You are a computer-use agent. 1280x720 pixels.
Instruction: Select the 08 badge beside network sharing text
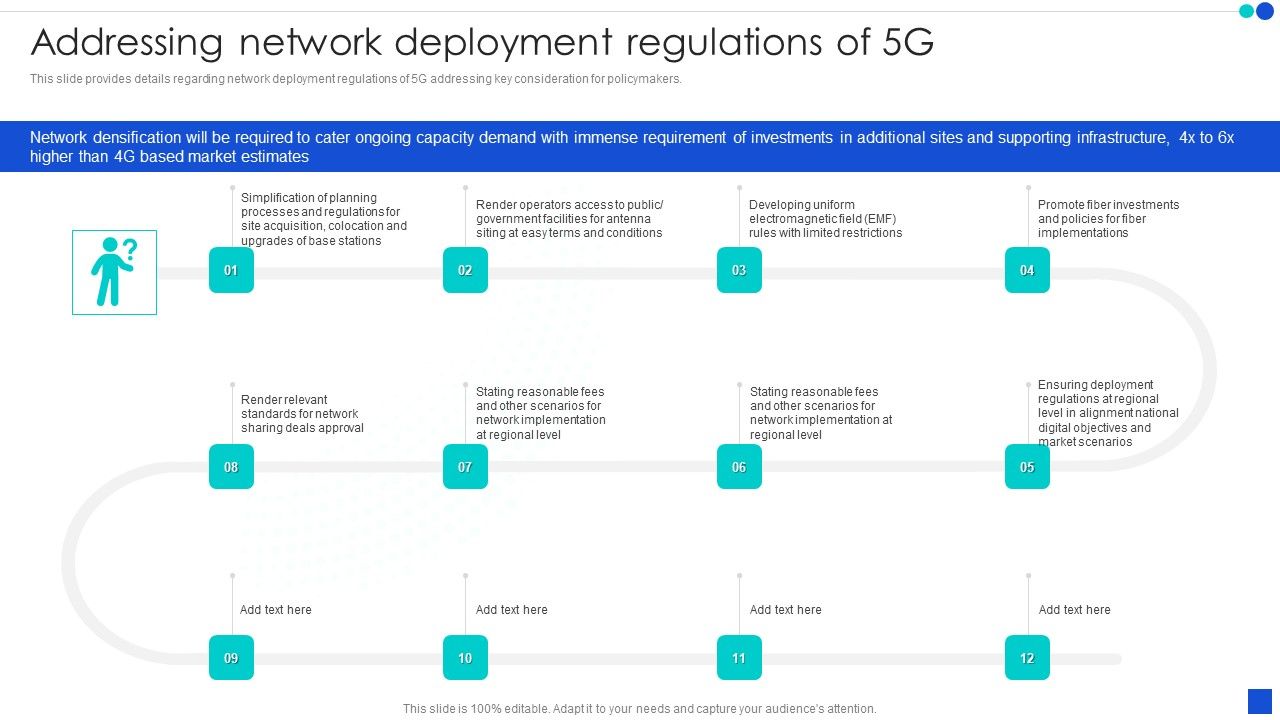[x=231, y=466]
